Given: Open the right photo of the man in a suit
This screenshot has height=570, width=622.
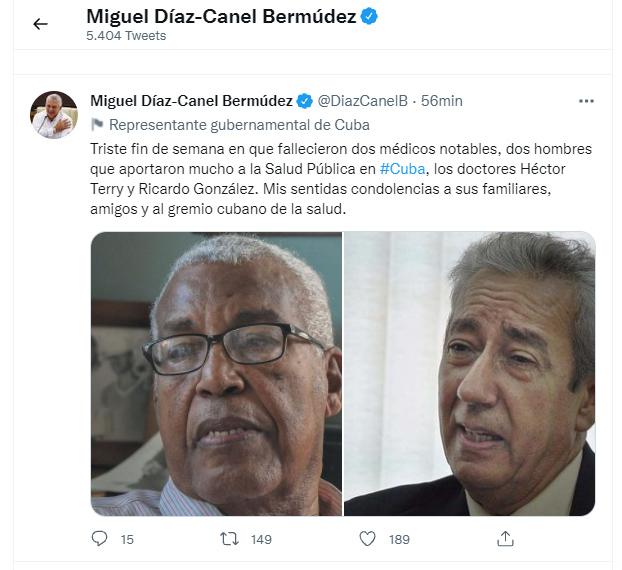Looking at the screenshot, I should click(x=469, y=374).
